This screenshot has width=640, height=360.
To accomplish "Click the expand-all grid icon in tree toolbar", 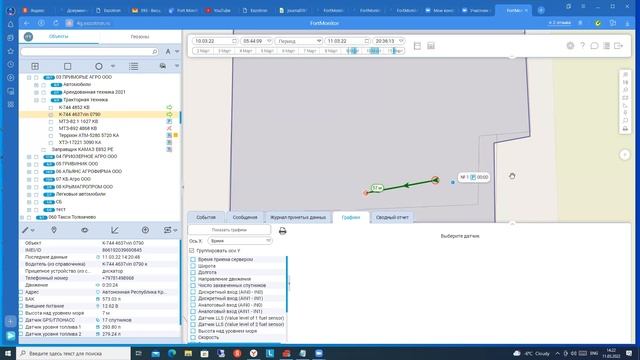I will point(35,66).
